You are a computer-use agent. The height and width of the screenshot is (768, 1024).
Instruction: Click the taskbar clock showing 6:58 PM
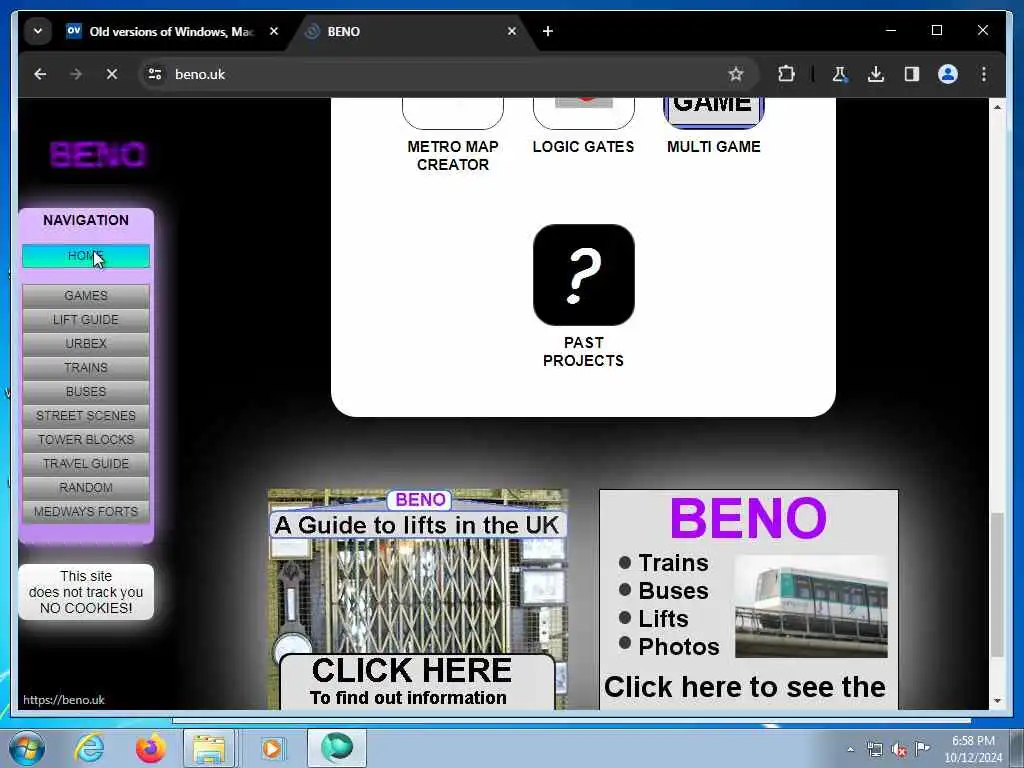pos(973,749)
